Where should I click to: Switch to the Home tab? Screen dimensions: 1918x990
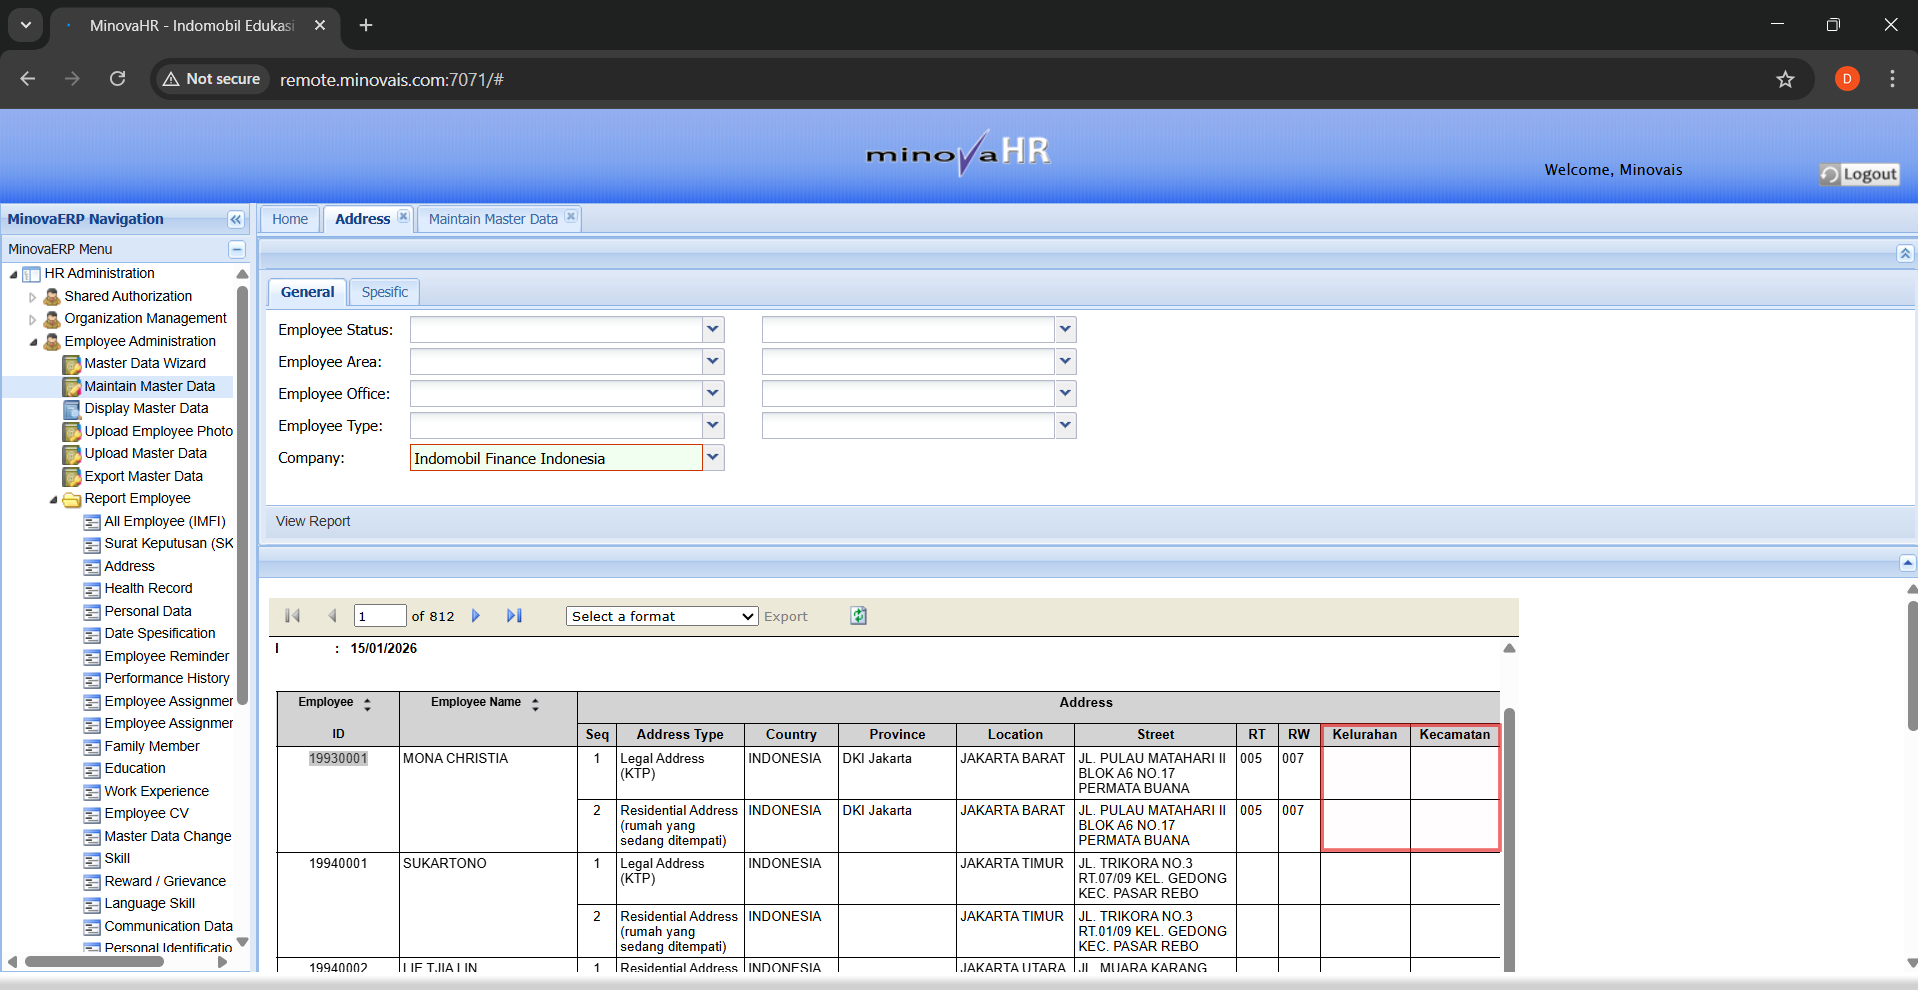tap(290, 219)
